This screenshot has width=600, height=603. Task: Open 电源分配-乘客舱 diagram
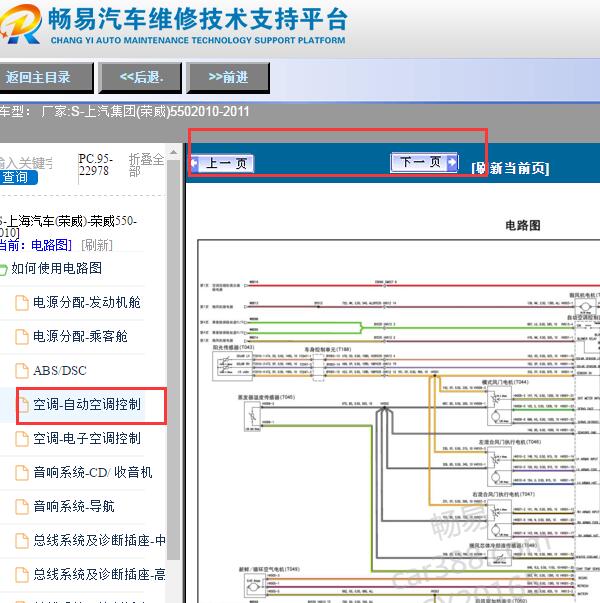pyautogui.click(x=80, y=336)
